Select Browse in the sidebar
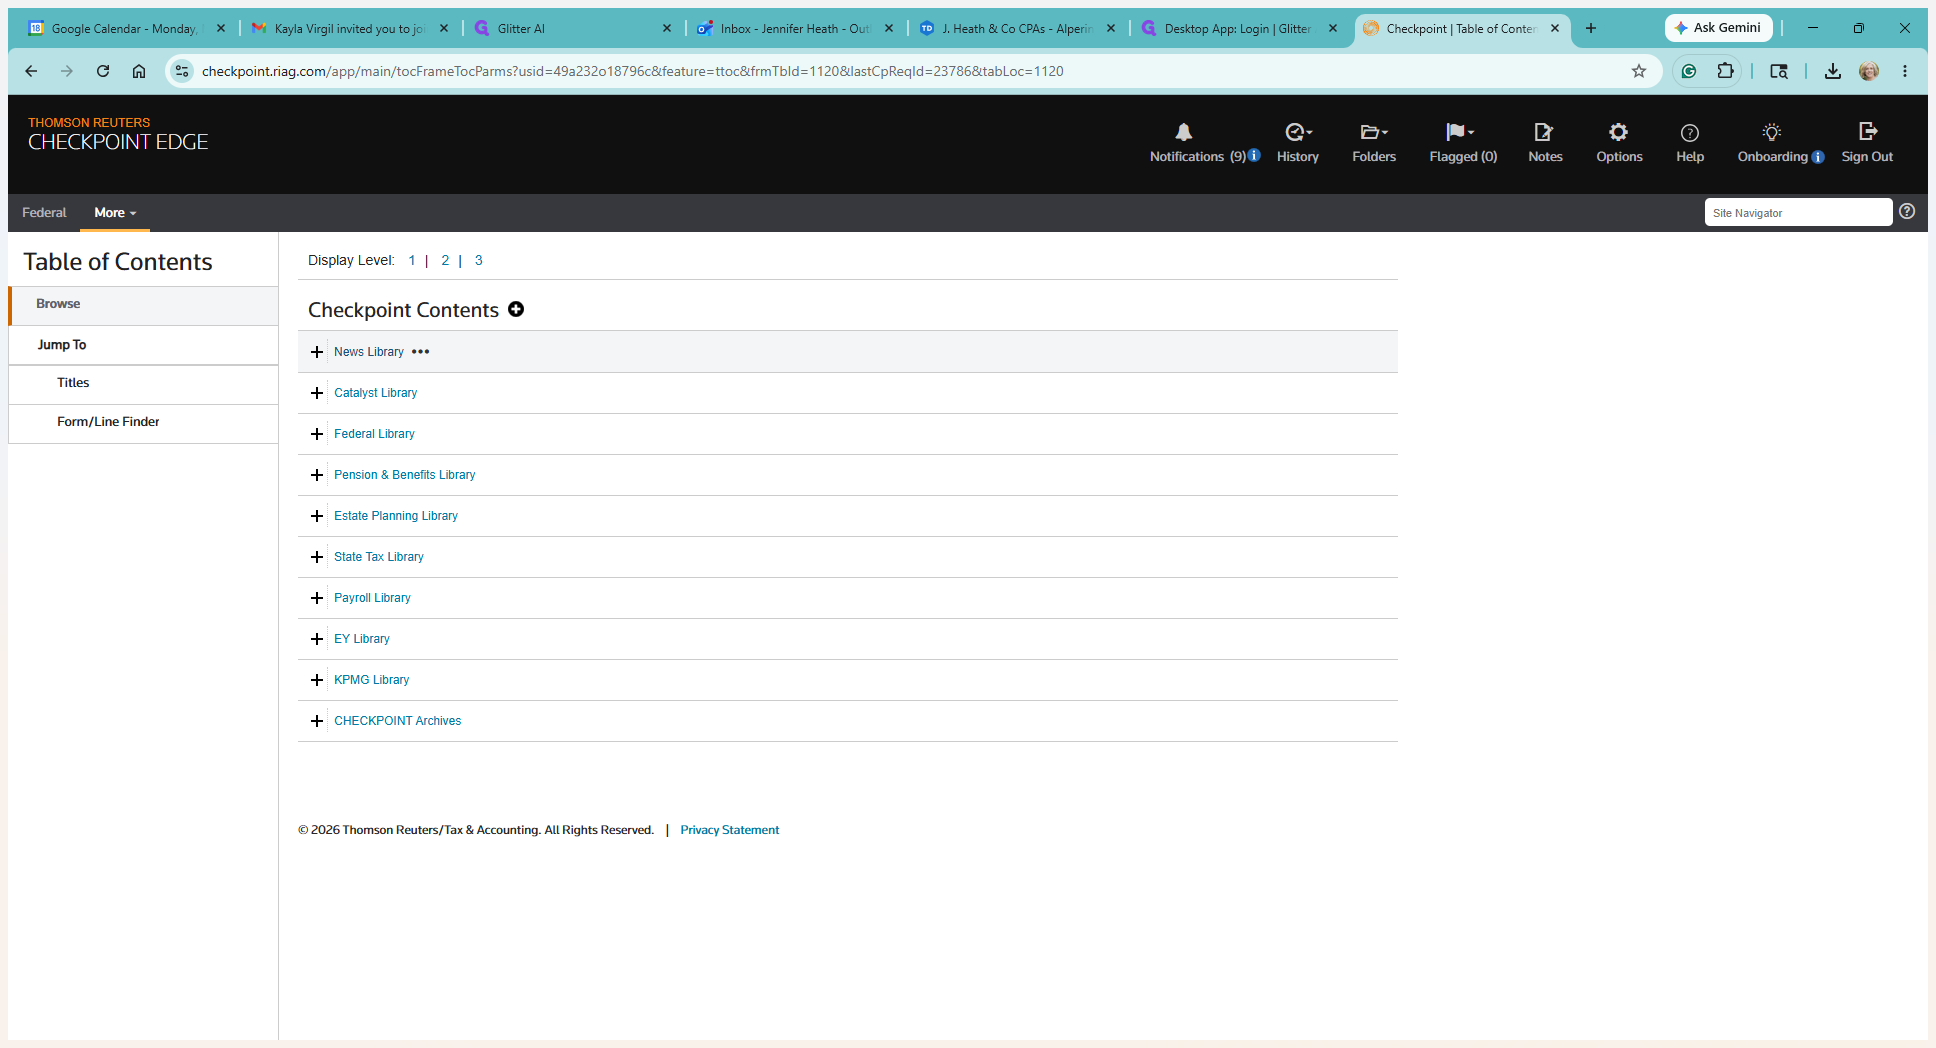This screenshot has width=1936, height=1048. coord(143,304)
